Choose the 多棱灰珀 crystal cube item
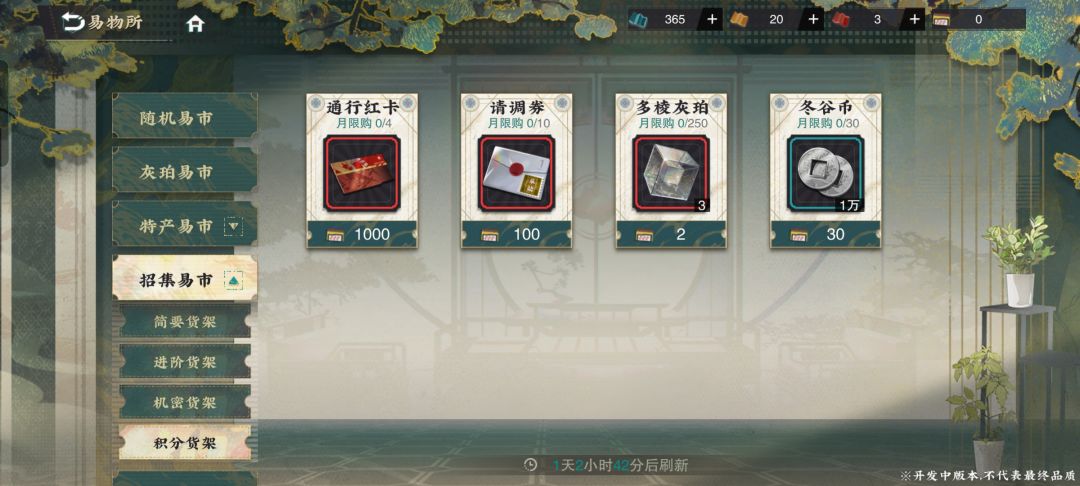This screenshot has width=1080, height=486. (x=671, y=173)
